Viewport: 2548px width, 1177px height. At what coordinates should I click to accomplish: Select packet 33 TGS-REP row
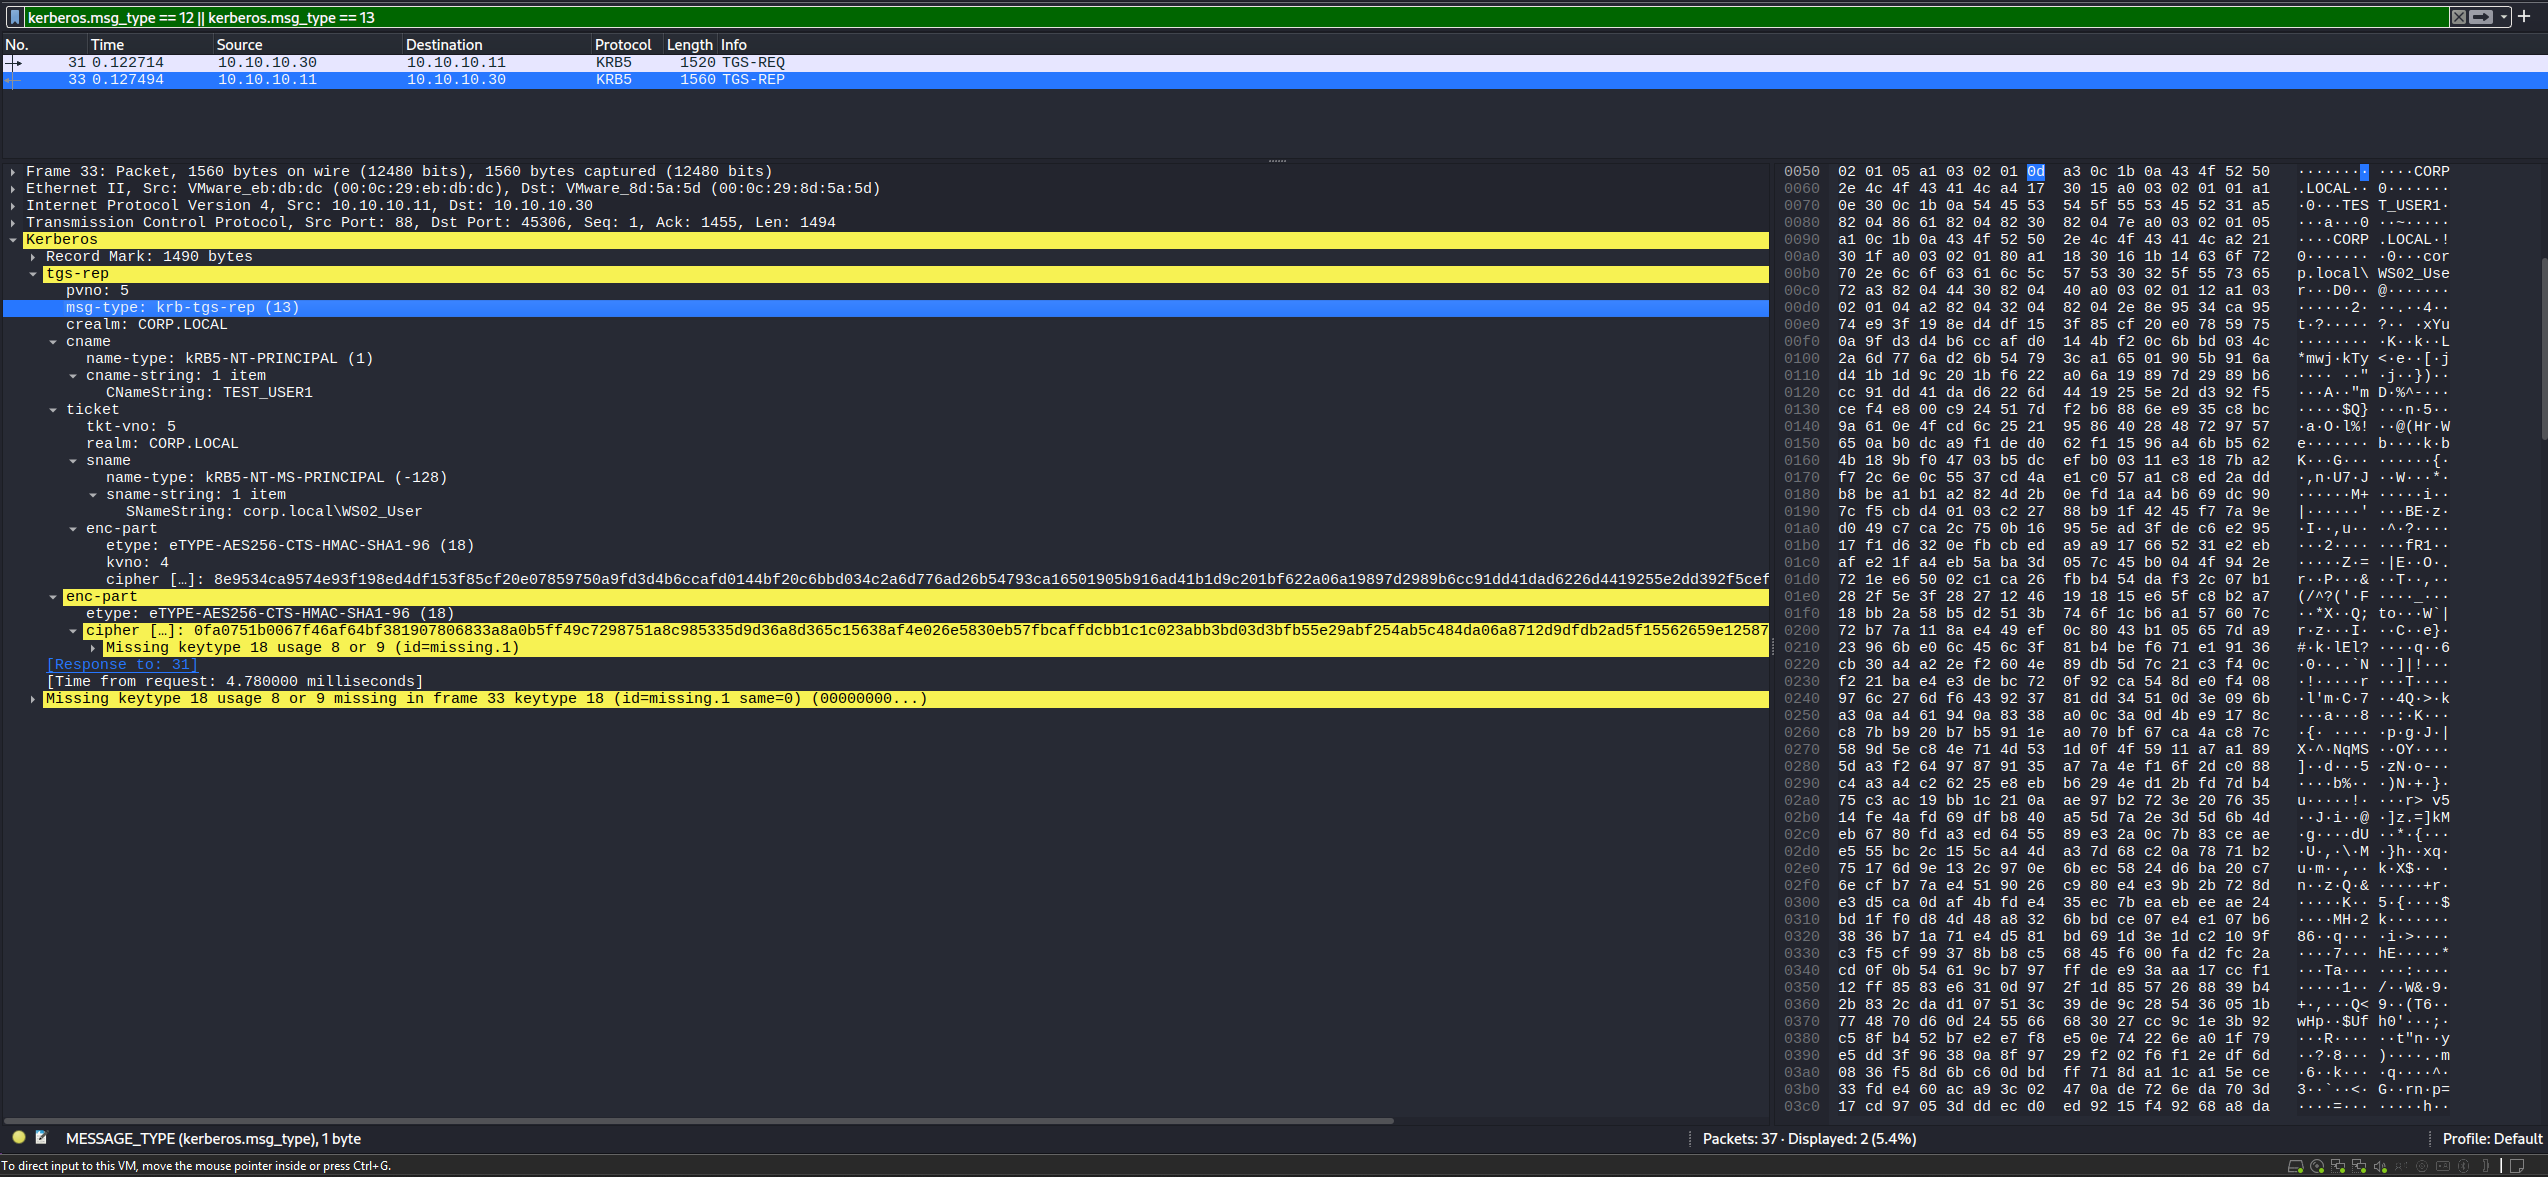coord(1274,79)
